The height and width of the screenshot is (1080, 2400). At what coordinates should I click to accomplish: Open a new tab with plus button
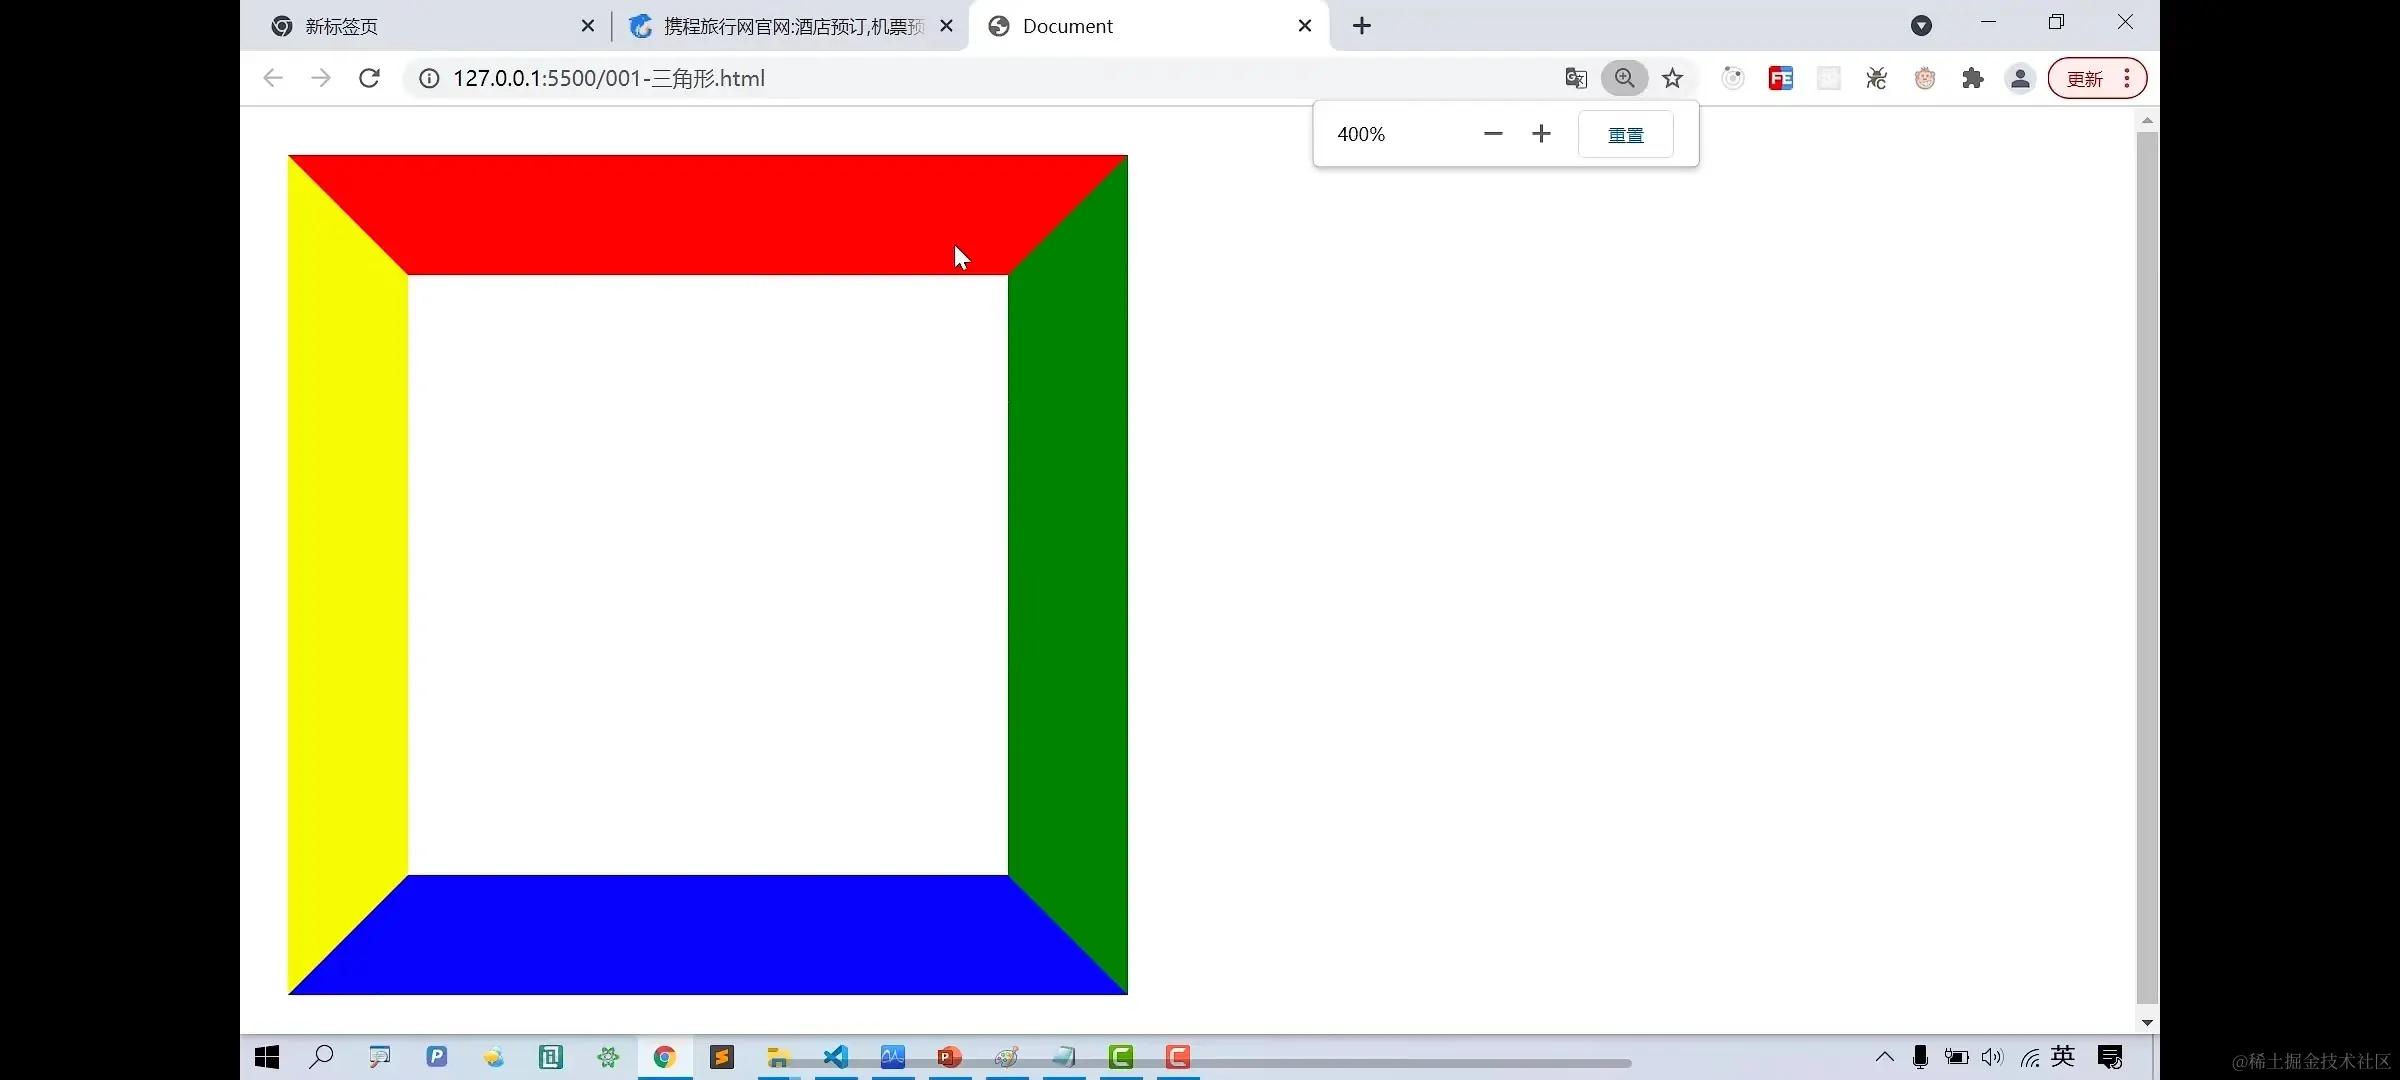[1362, 26]
